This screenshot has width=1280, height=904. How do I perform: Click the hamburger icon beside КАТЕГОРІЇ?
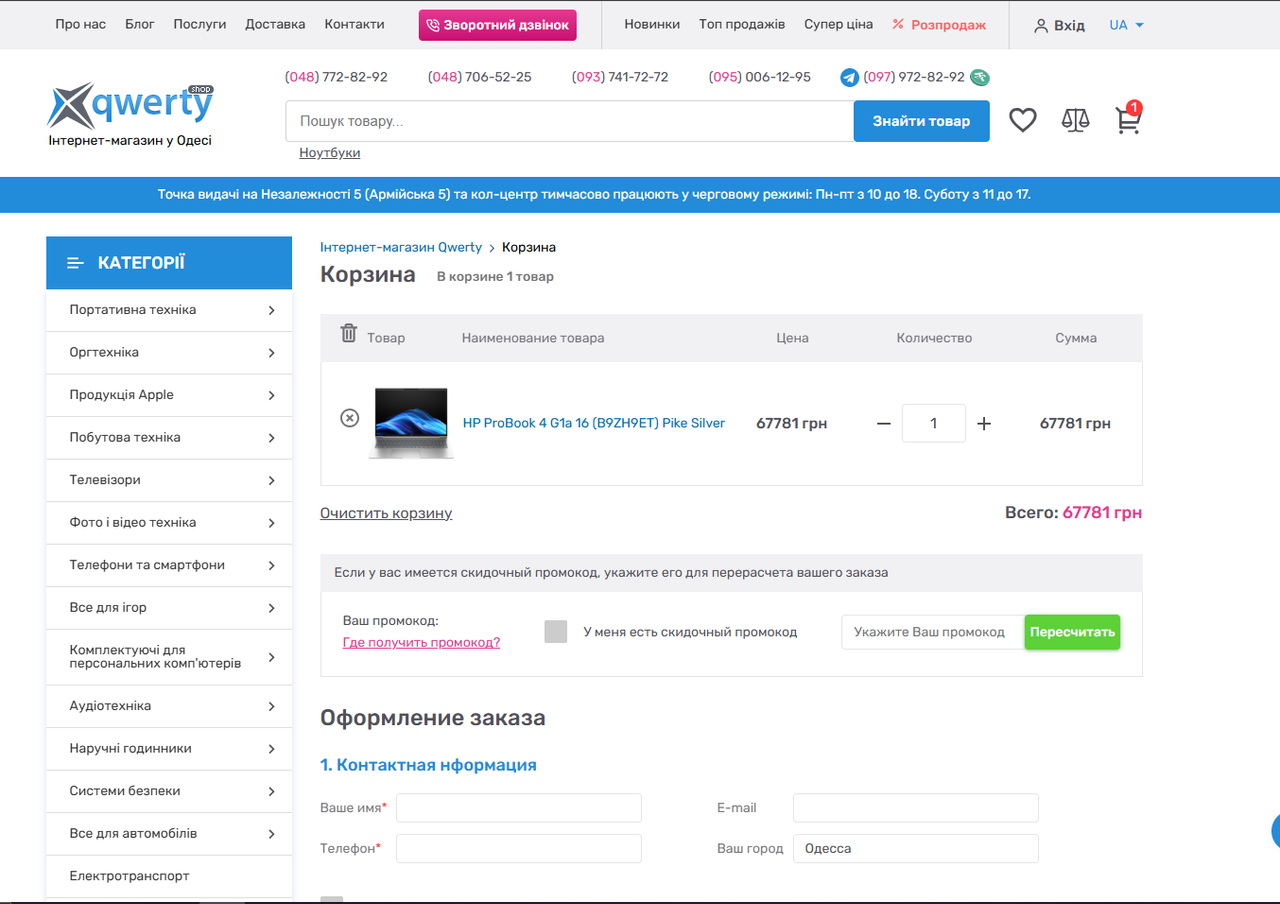pos(75,263)
